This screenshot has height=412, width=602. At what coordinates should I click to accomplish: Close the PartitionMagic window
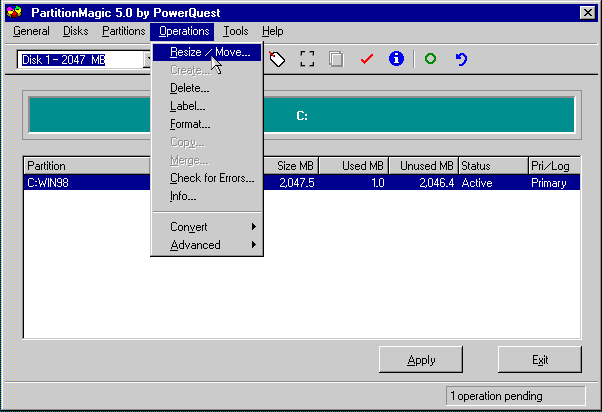(x=588, y=13)
